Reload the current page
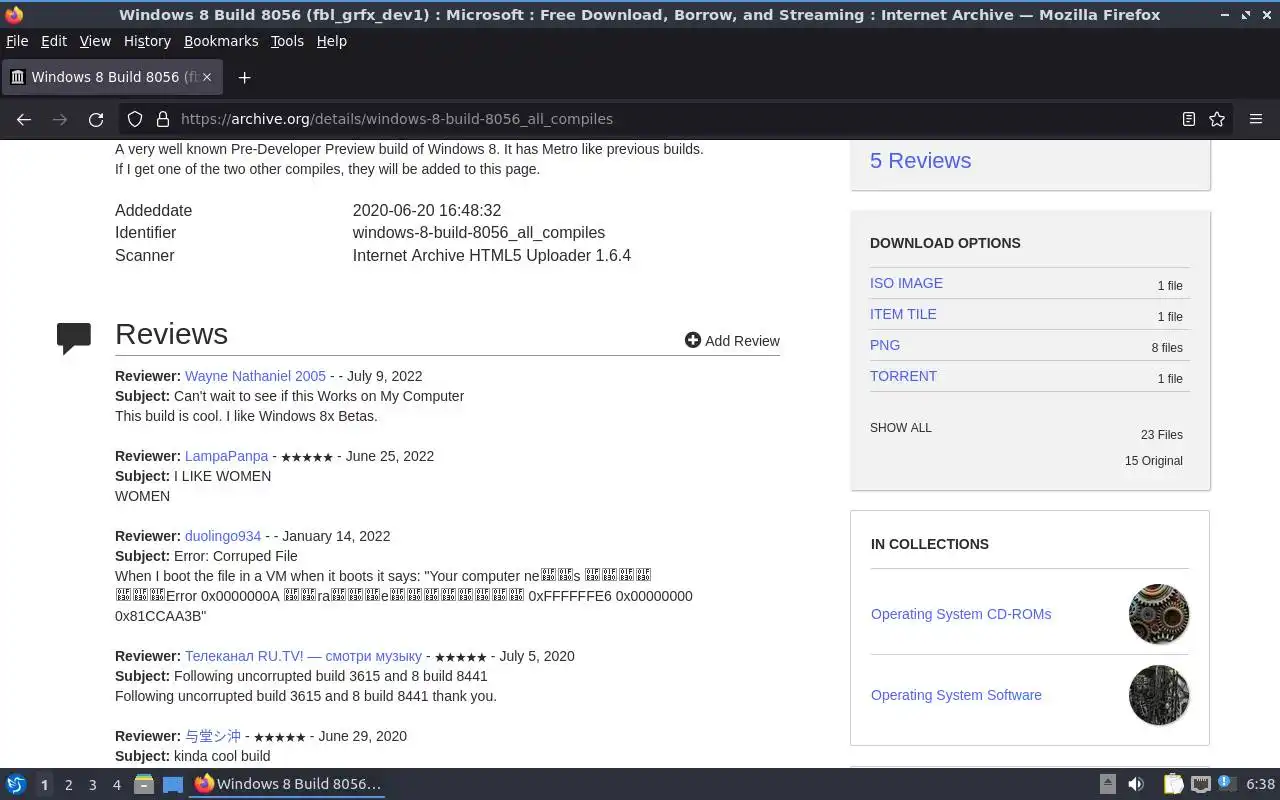Viewport: 1280px width, 800px height. tap(96, 119)
